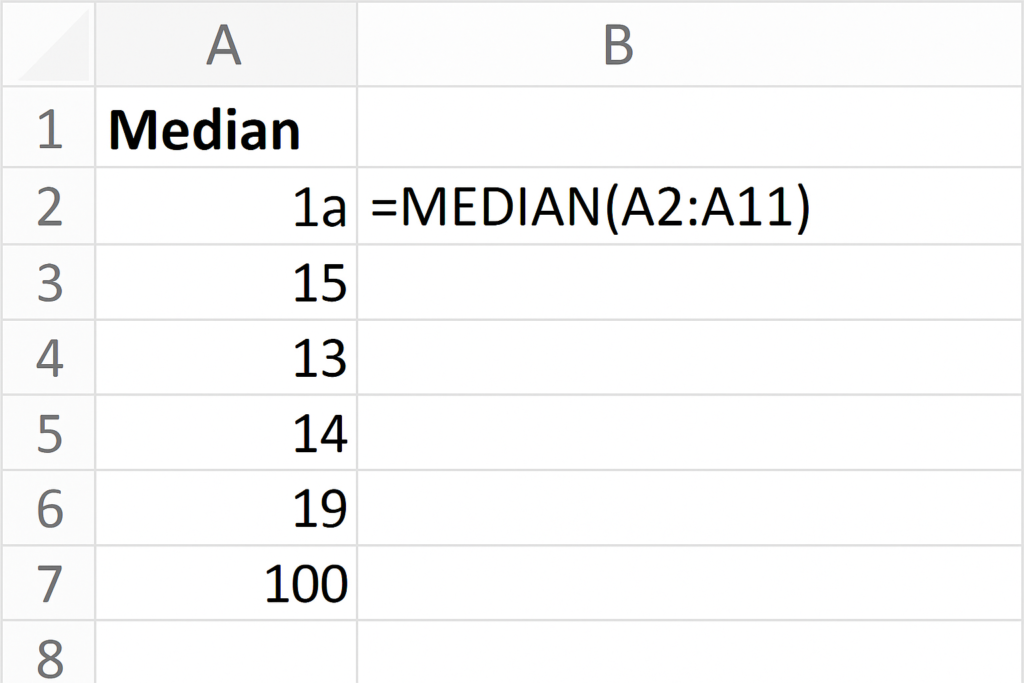This screenshot has width=1024, height=683.
Task: Select the cell containing 19
Action: 225,509
